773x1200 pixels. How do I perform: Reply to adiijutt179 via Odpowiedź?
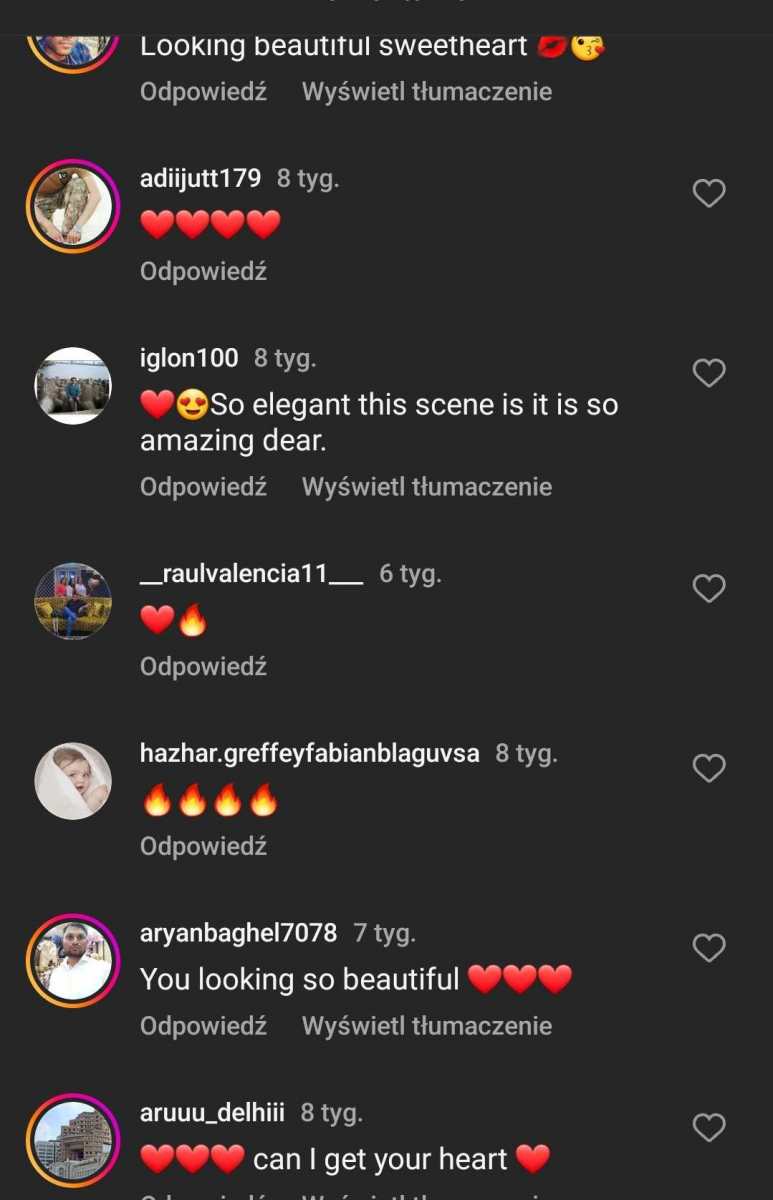pos(203,271)
